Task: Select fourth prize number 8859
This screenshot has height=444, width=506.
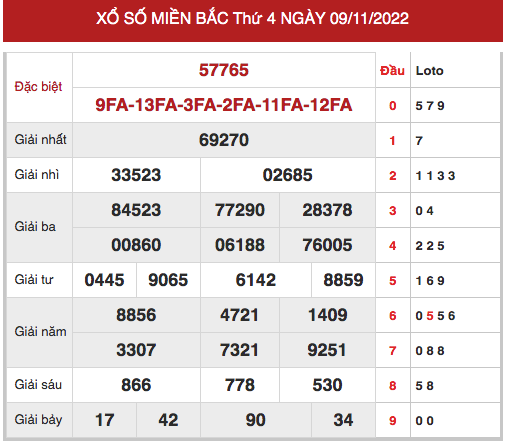Action: click(343, 280)
